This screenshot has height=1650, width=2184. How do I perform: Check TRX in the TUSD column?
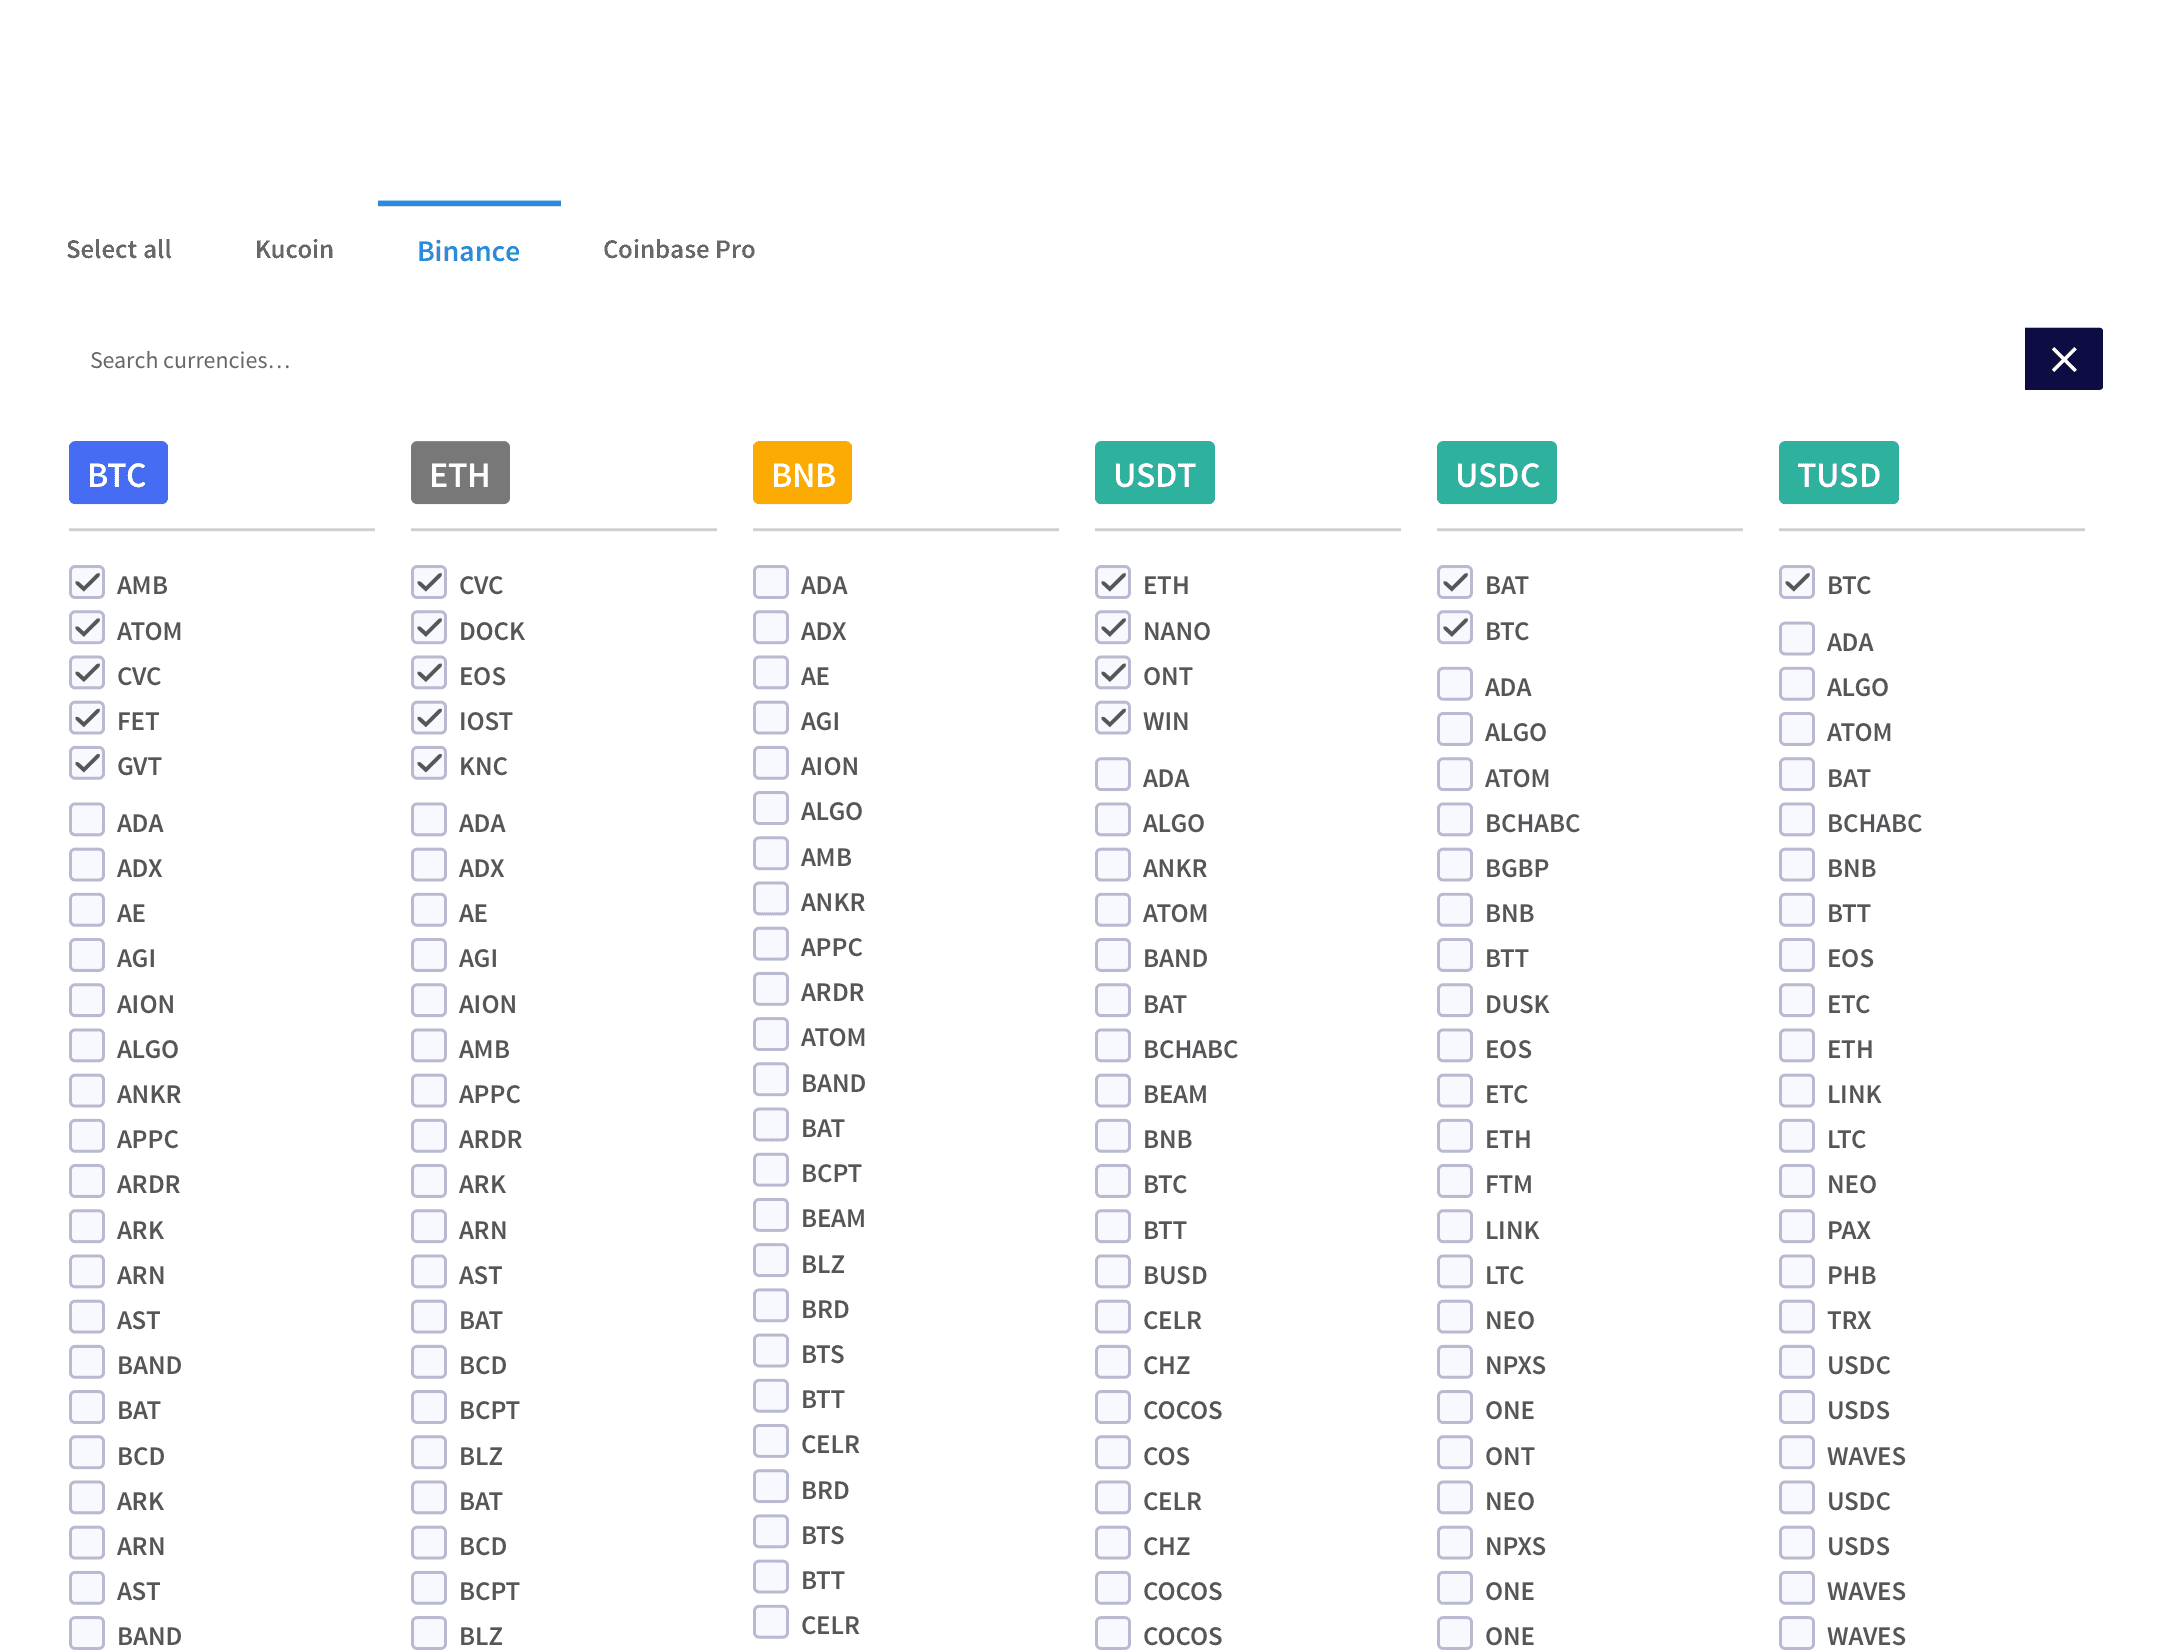1797,1317
